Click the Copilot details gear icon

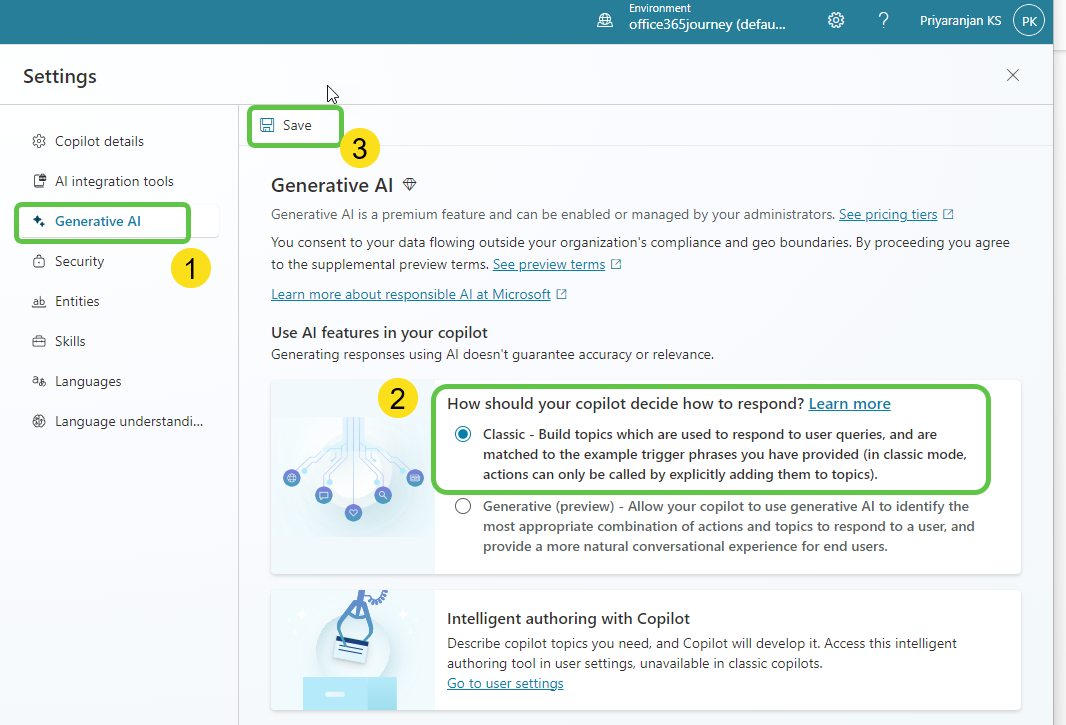(x=38, y=140)
